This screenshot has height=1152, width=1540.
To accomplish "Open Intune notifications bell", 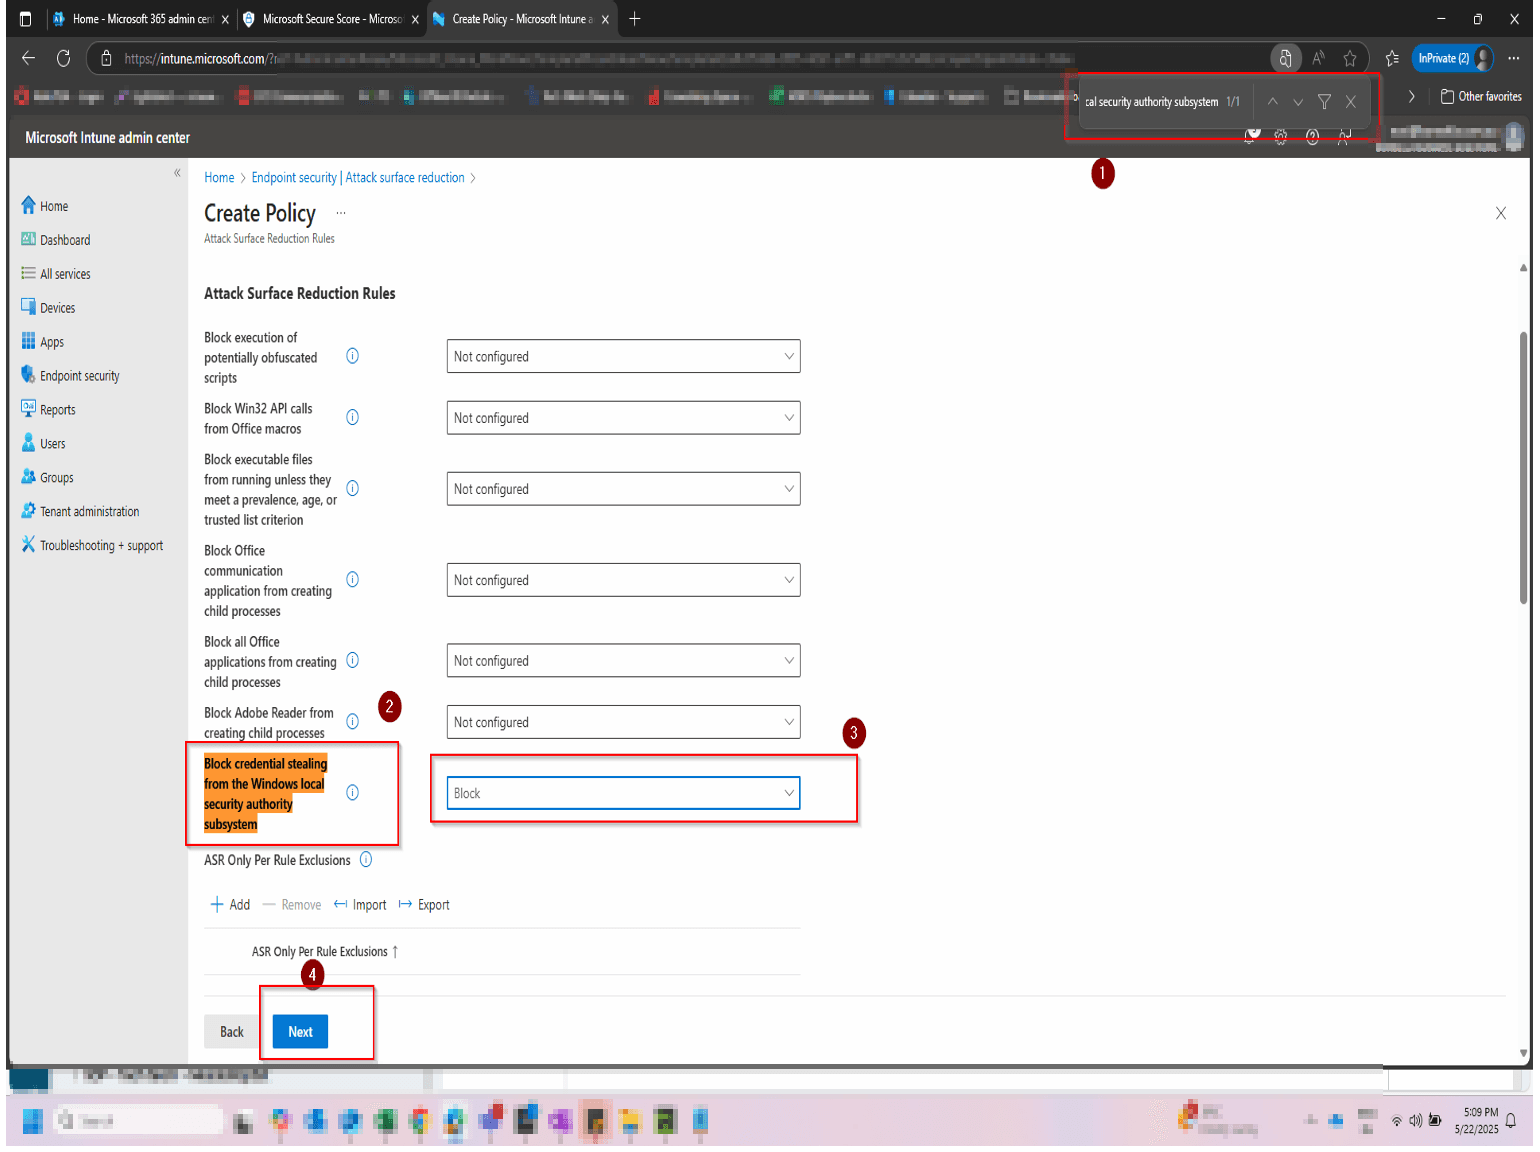I will pos(1250,137).
